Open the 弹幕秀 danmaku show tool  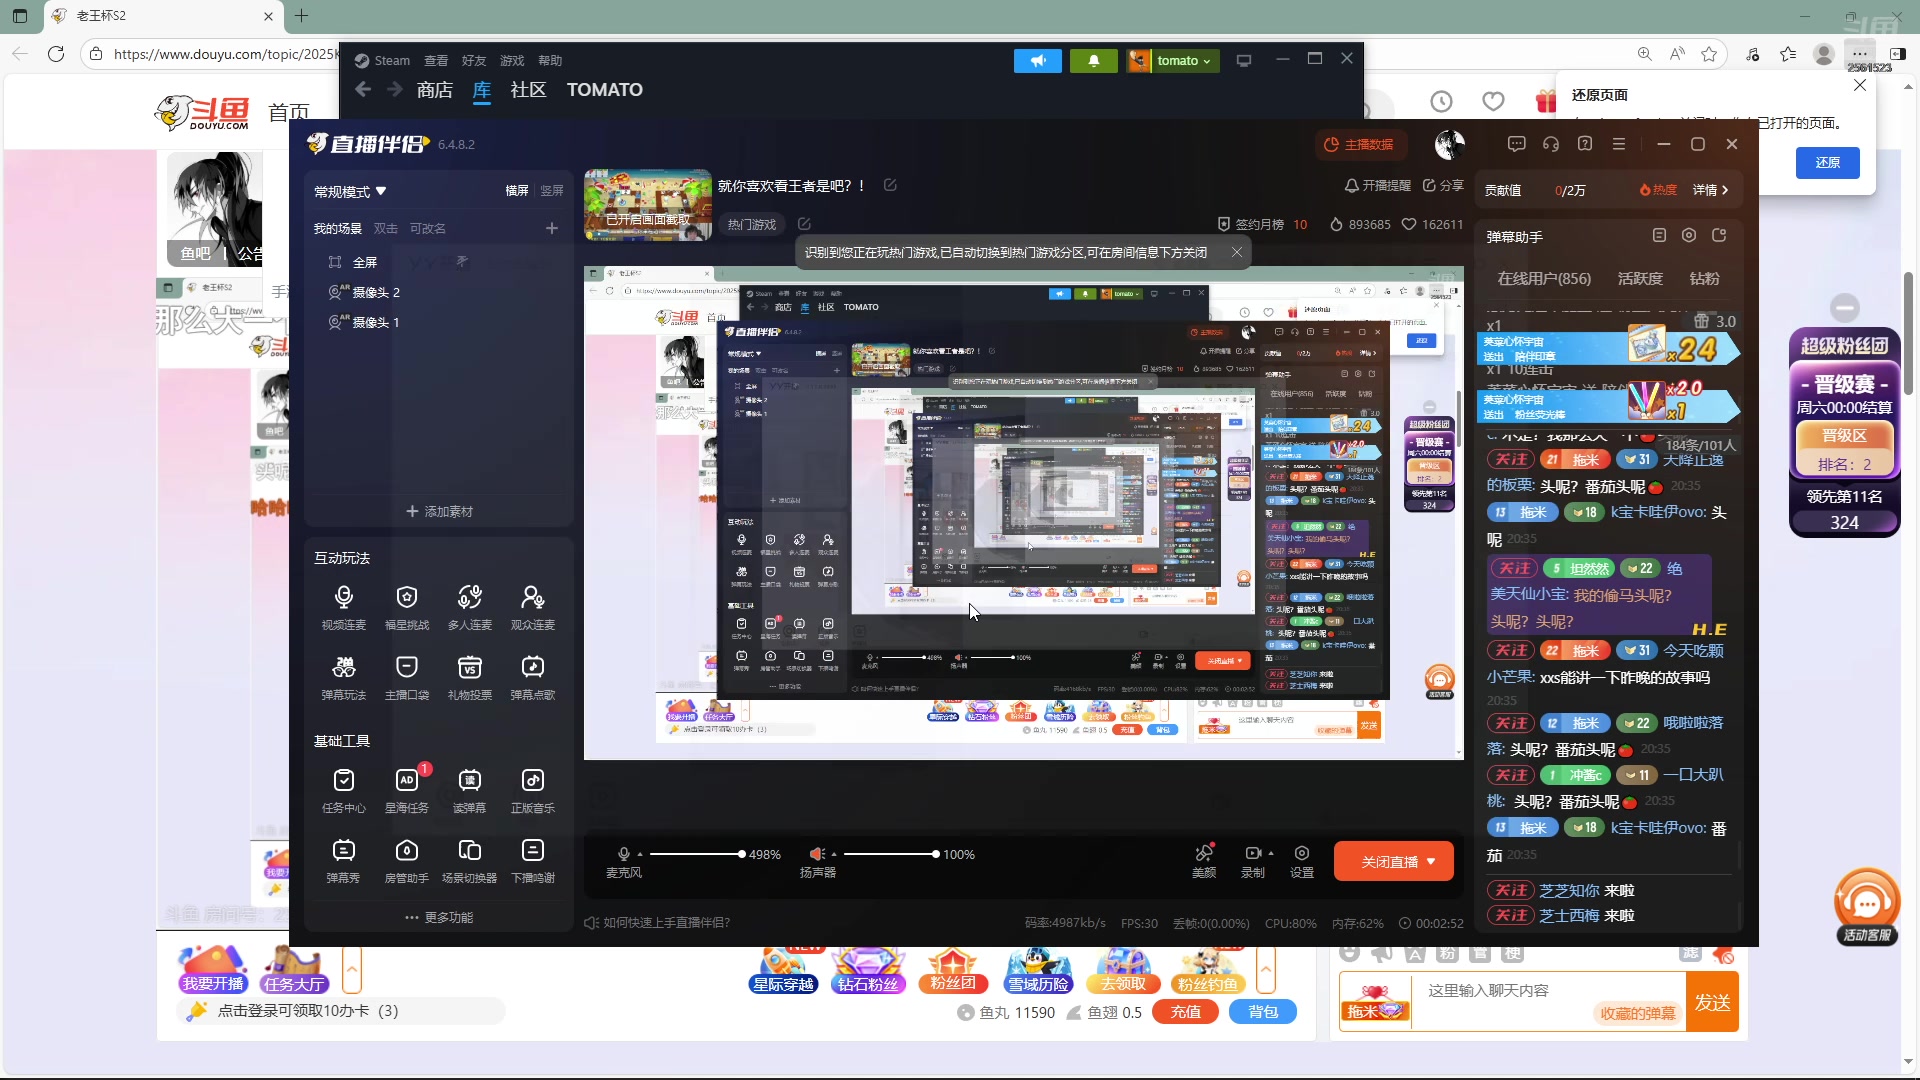click(x=343, y=860)
